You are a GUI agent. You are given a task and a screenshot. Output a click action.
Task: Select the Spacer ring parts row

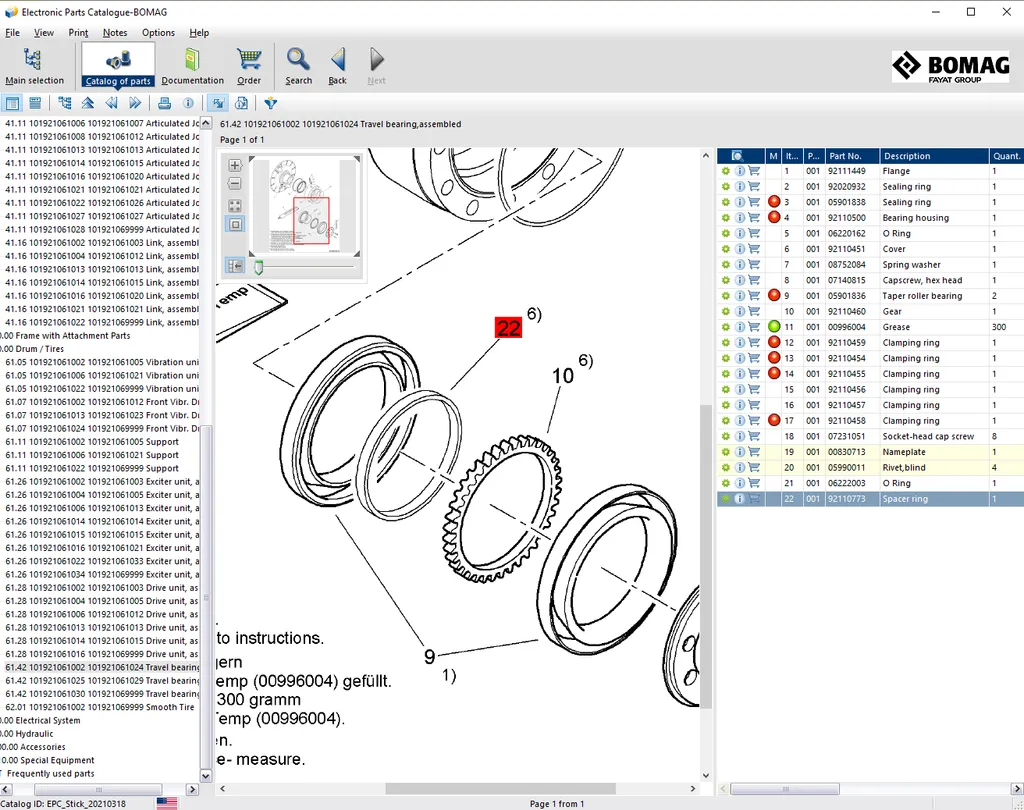point(871,498)
